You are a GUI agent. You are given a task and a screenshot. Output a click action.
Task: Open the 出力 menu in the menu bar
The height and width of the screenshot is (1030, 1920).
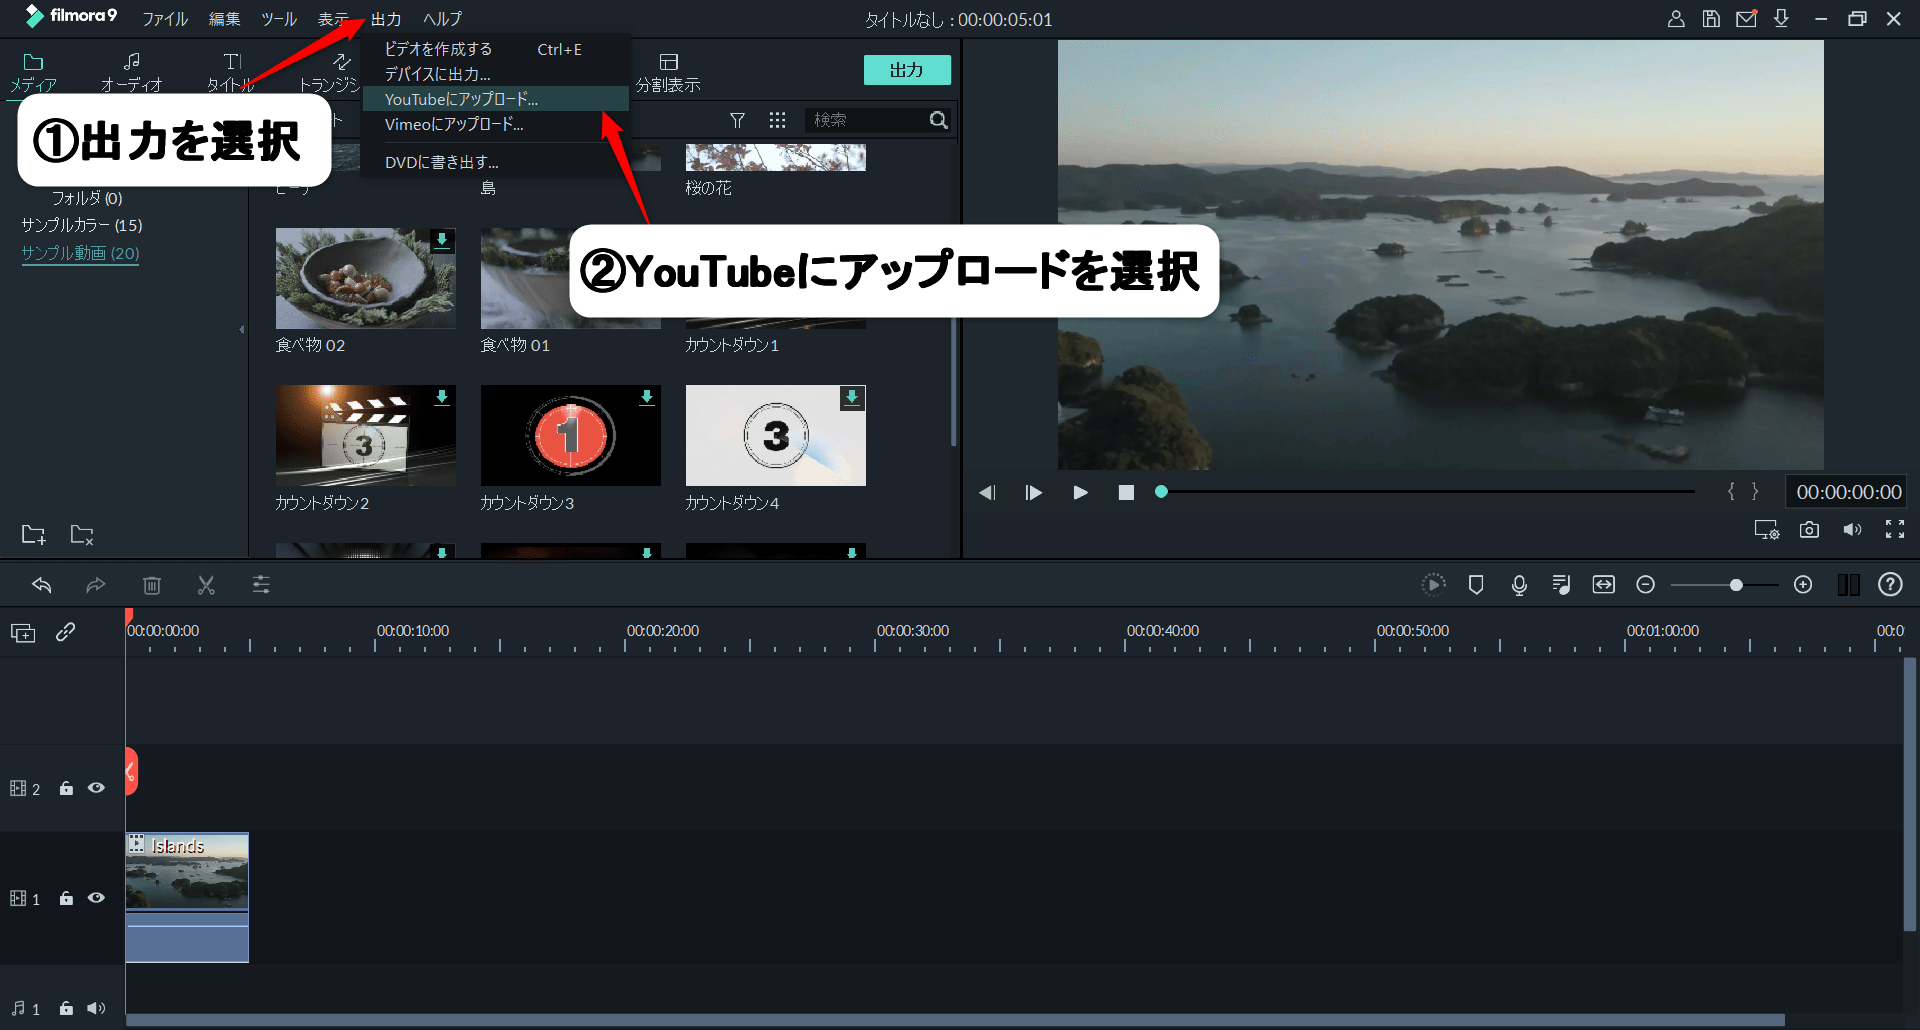[386, 19]
